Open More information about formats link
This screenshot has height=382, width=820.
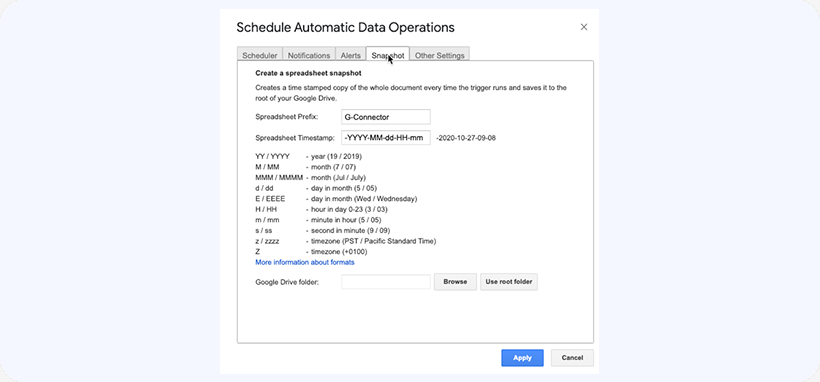point(305,262)
